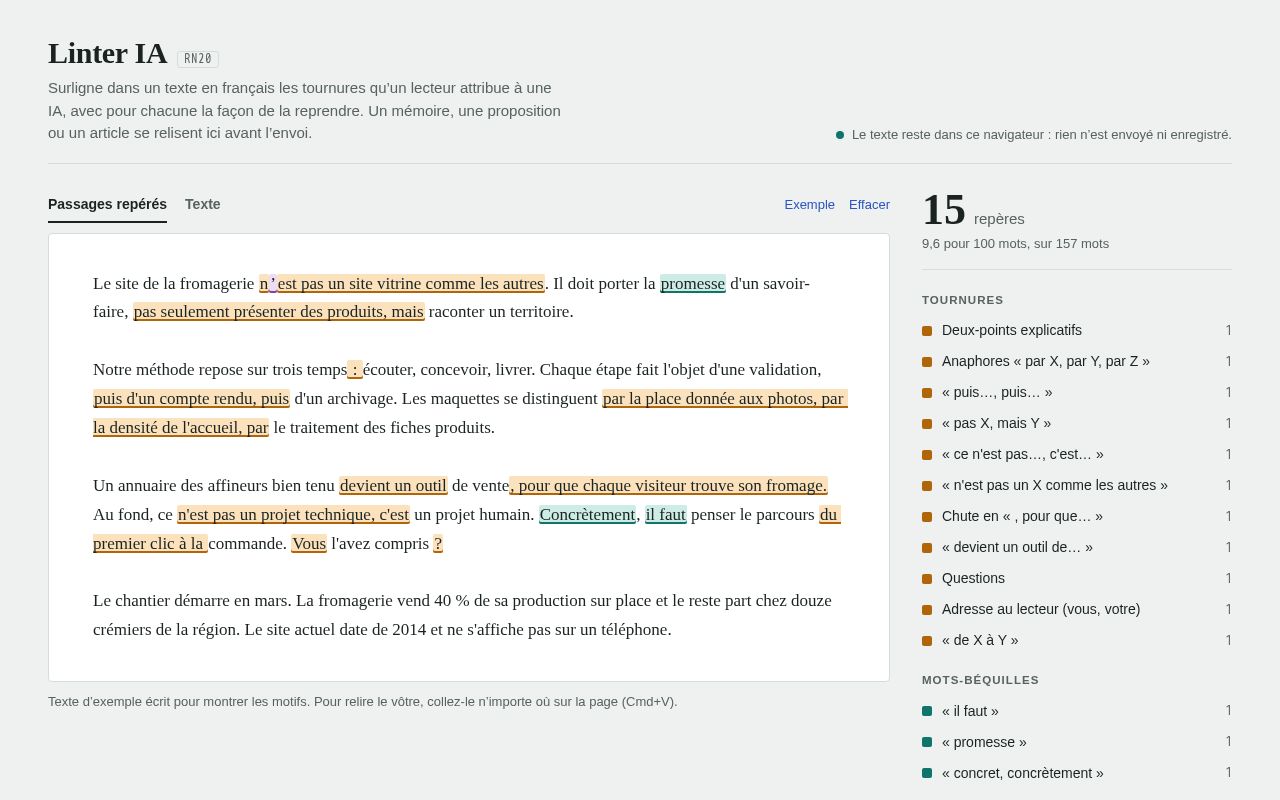This screenshot has width=1280, height=800.
Task: Select the « promesse » filler-word entry
Action: 1077,743
